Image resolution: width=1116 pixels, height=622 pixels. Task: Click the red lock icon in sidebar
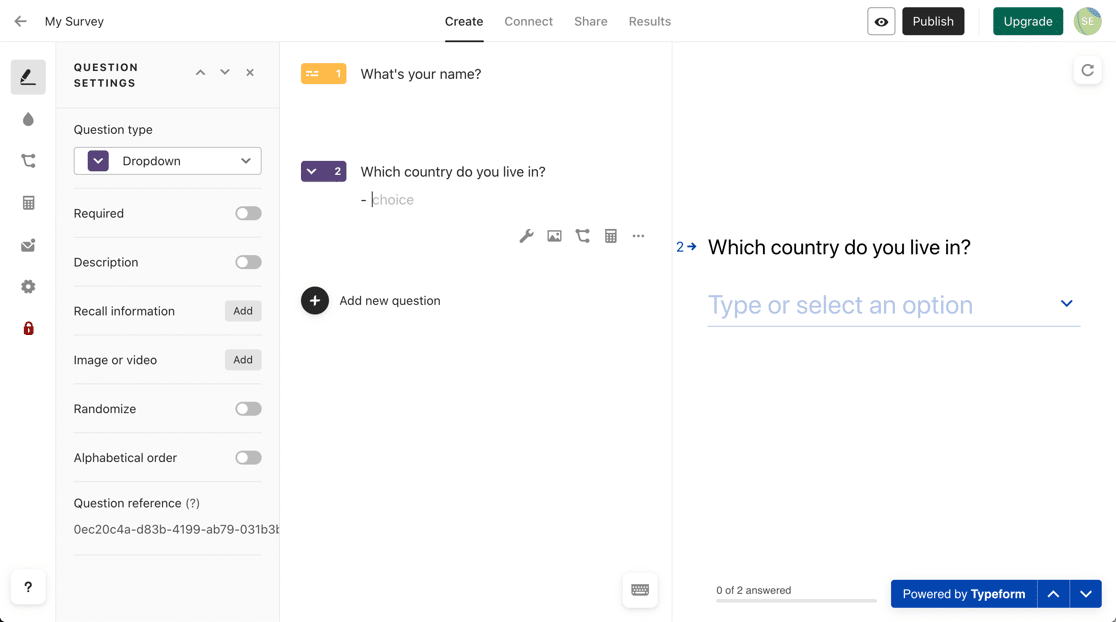coord(28,328)
